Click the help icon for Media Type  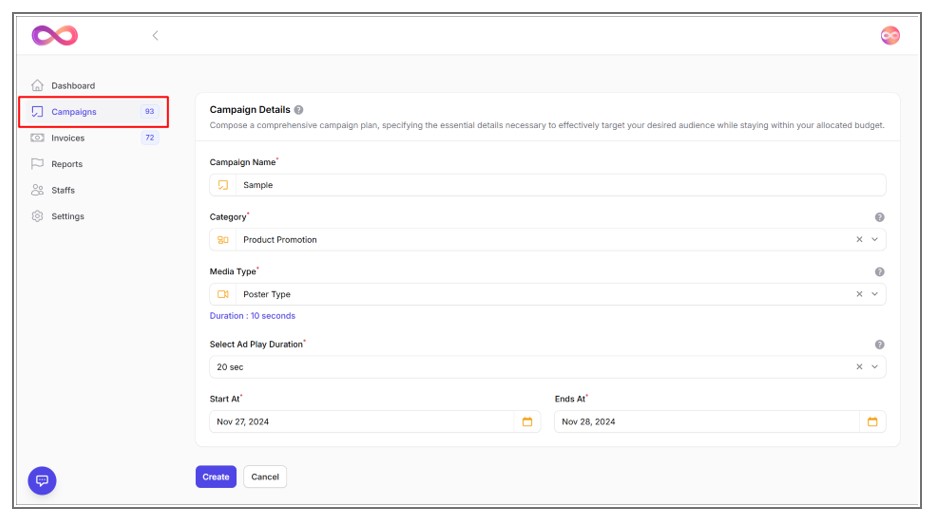pyautogui.click(x=879, y=272)
